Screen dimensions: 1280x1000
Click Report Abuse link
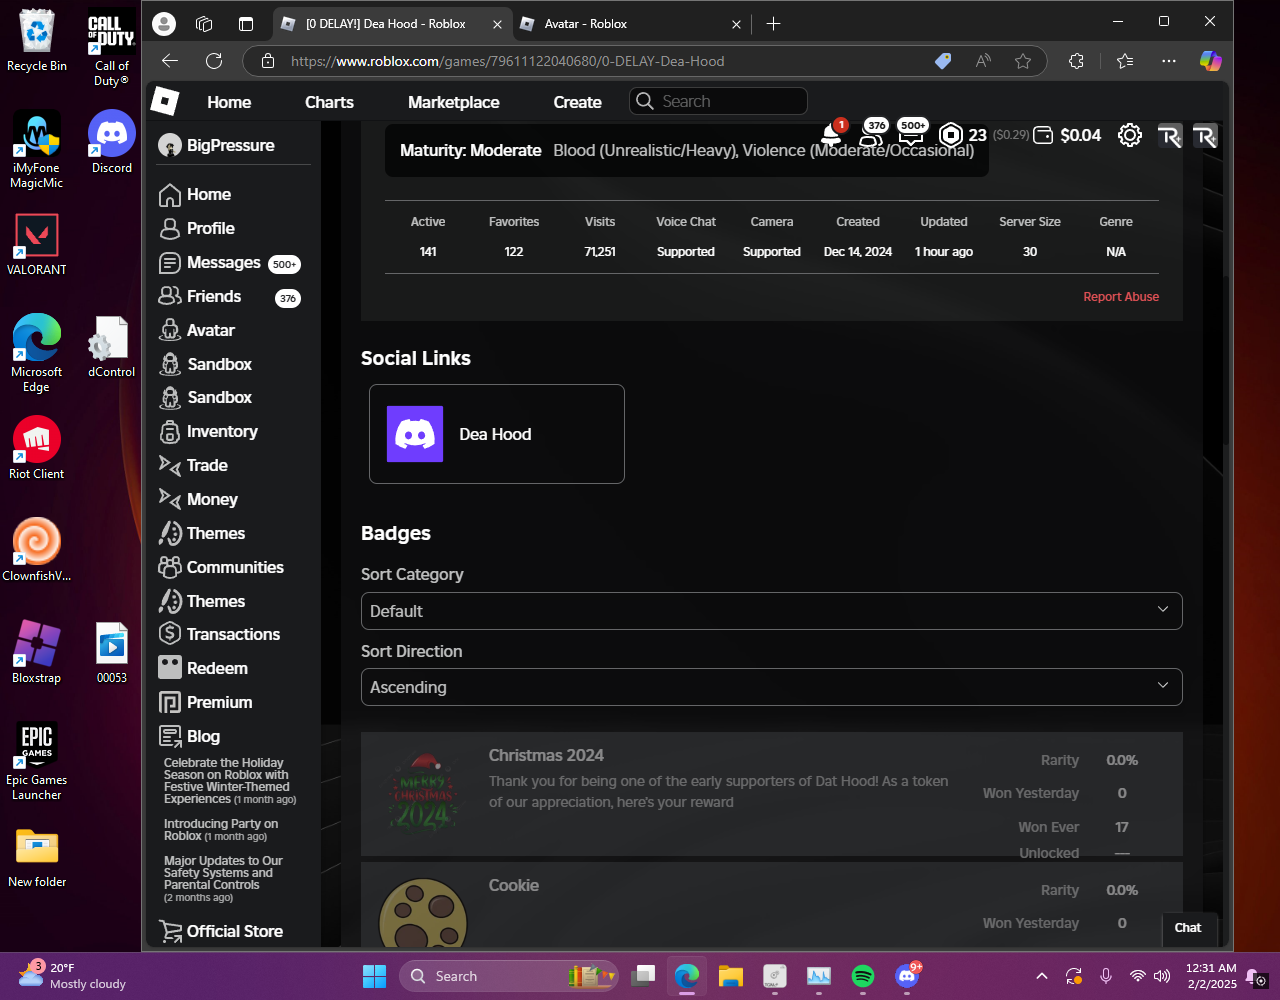(1121, 297)
